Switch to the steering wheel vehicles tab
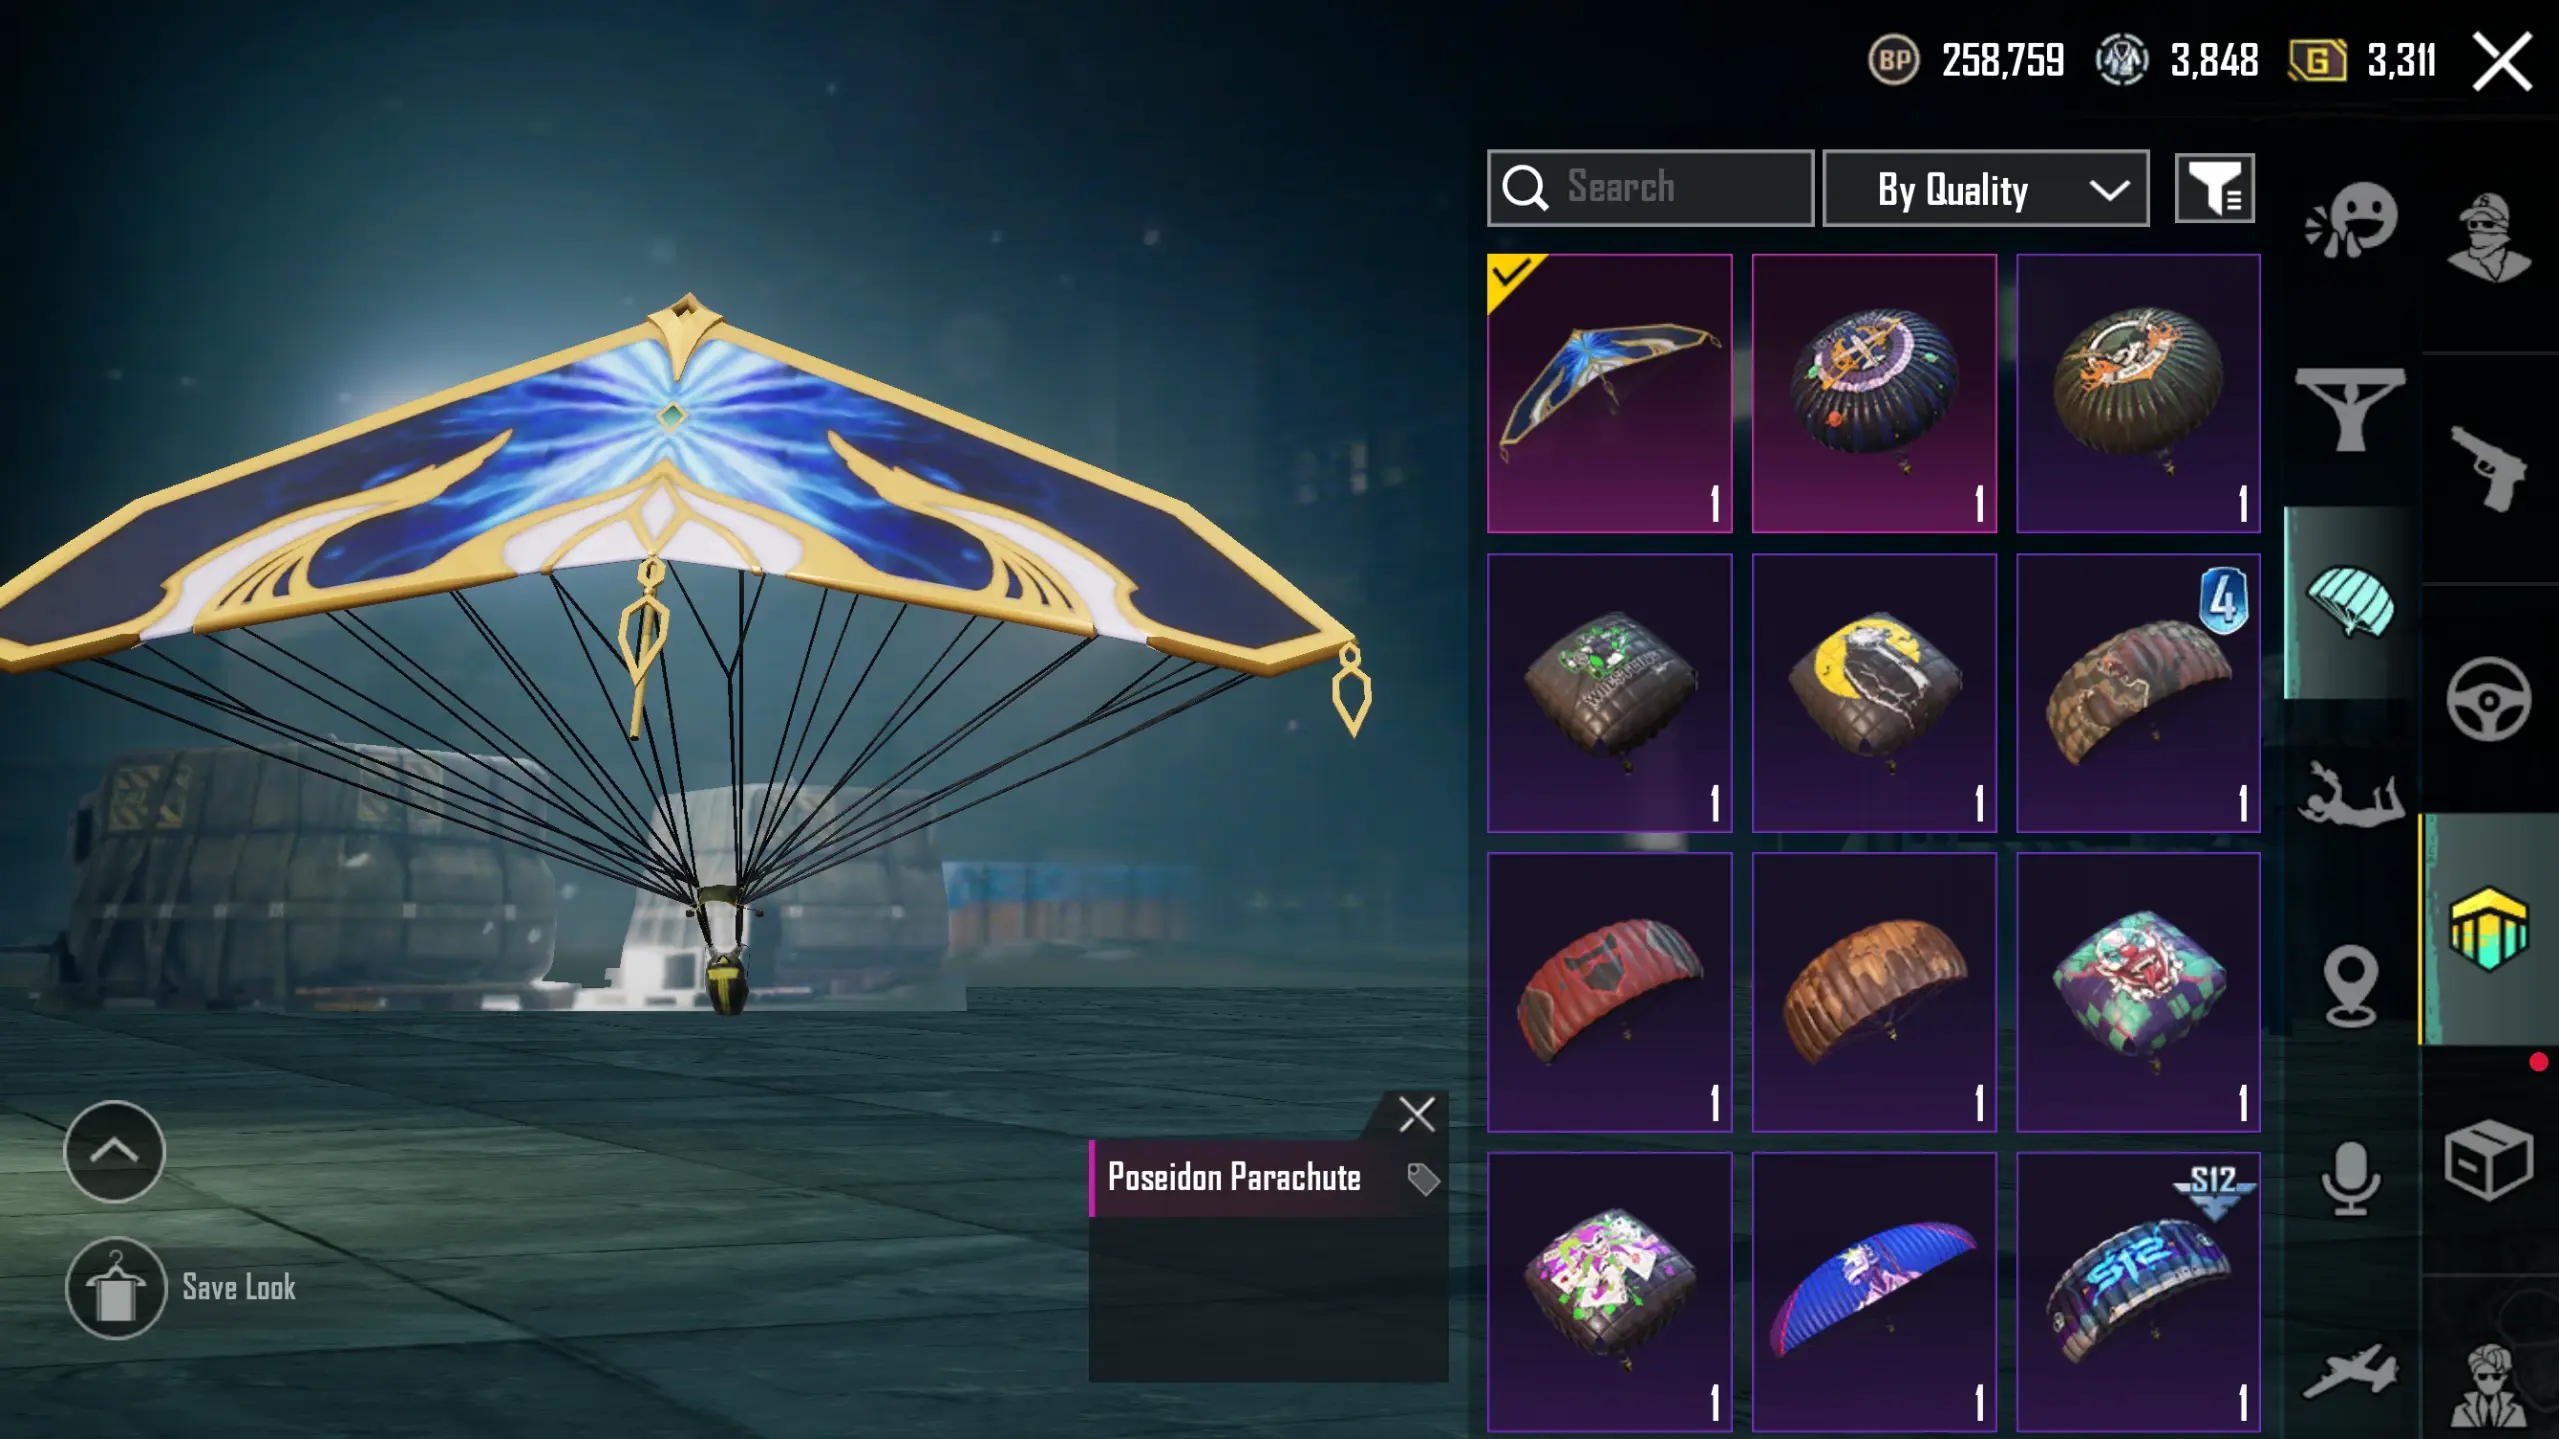The image size is (2559, 1439). point(2489,699)
